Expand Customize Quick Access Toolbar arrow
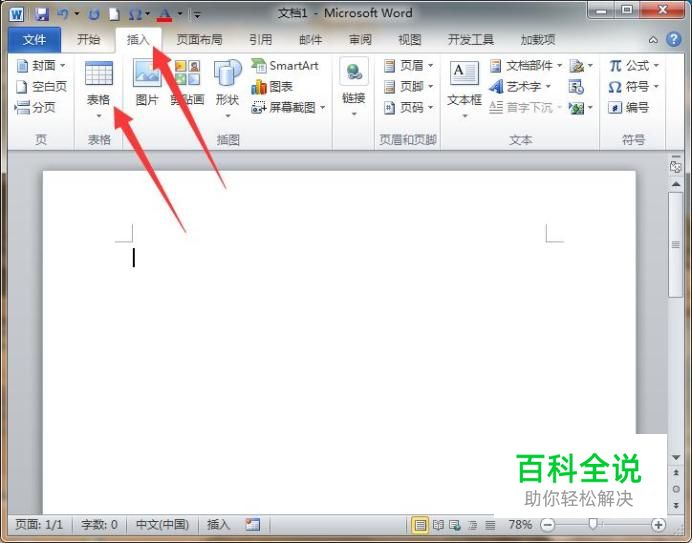Screen dimensions: 692x543 coord(197,15)
